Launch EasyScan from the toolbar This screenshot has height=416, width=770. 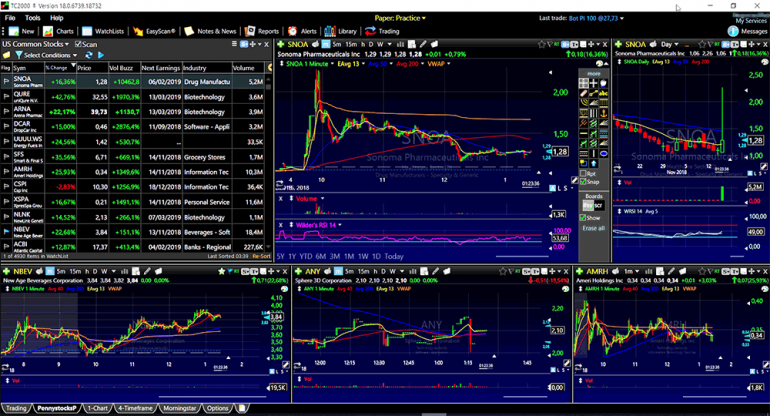[x=154, y=31]
